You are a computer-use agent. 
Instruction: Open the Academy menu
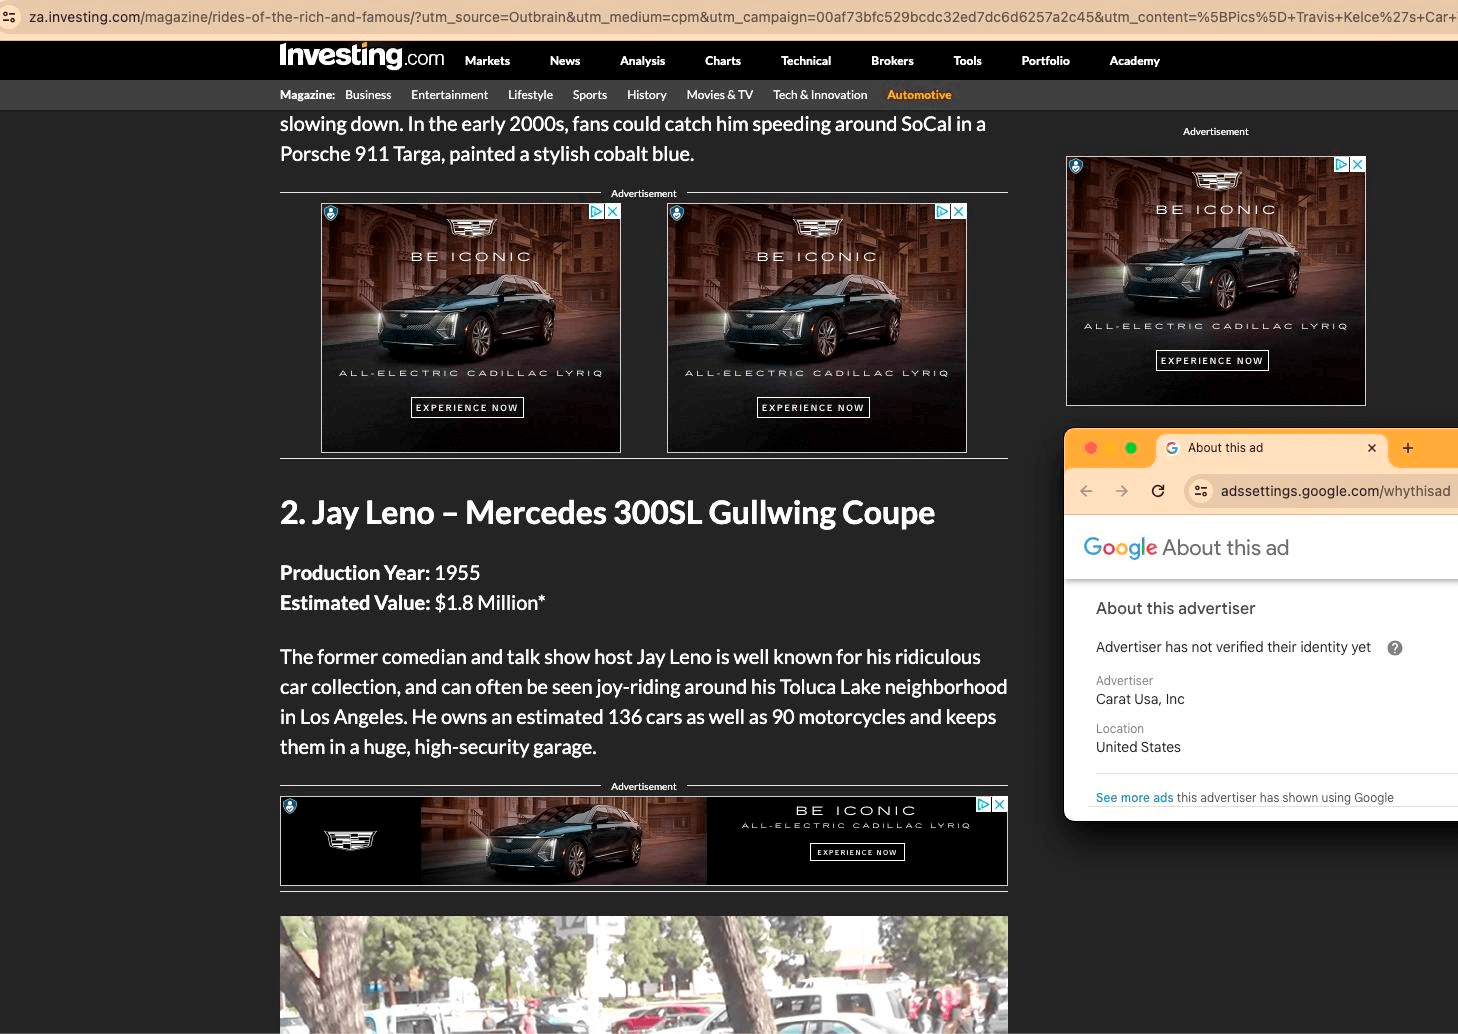(1134, 61)
